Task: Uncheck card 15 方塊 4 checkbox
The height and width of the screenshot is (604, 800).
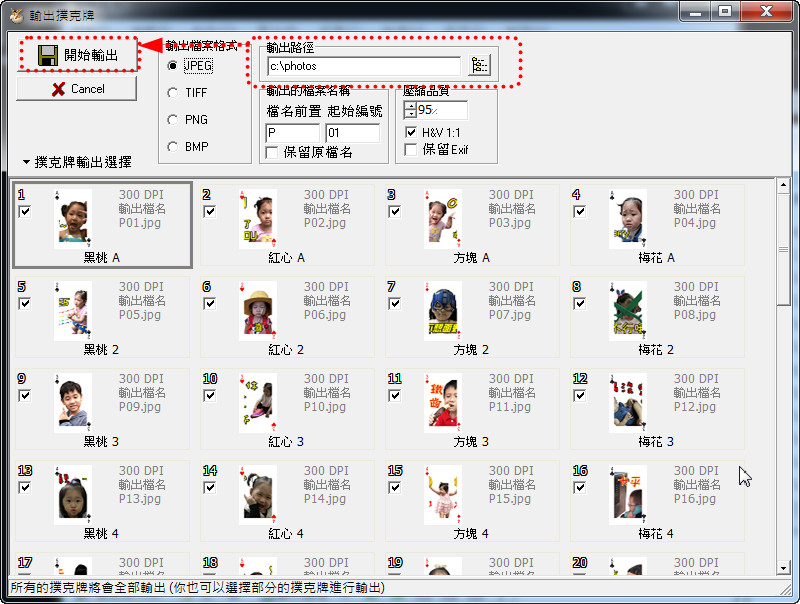Action: click(394, 488)
